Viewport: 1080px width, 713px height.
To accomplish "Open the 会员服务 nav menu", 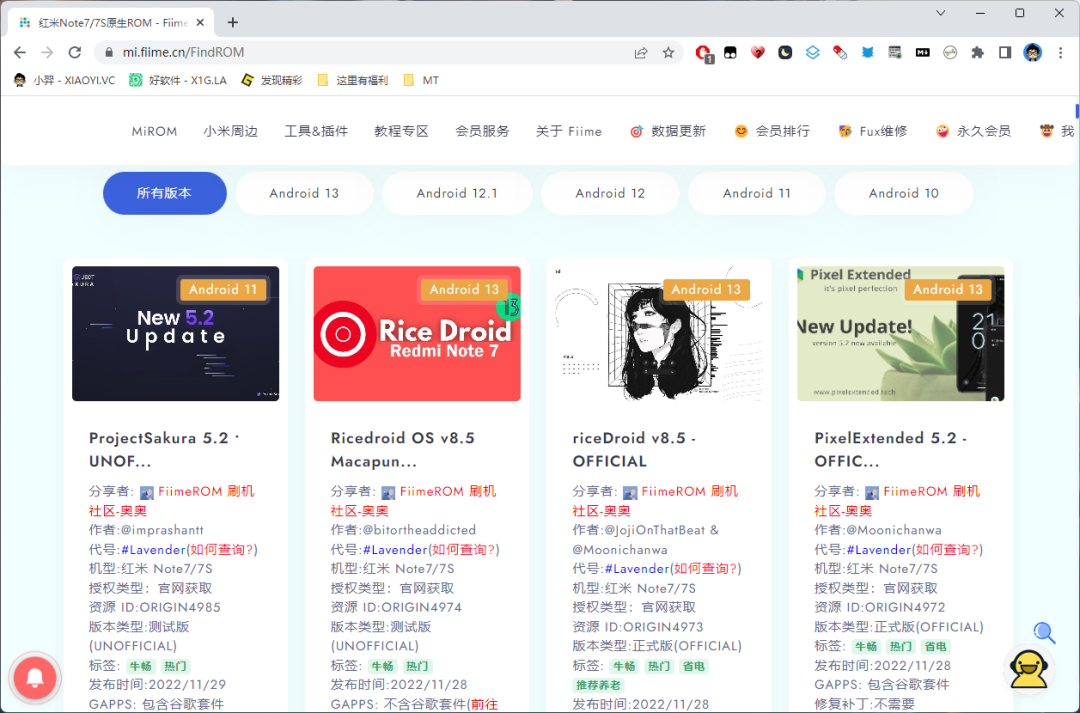I will point(482,131).
